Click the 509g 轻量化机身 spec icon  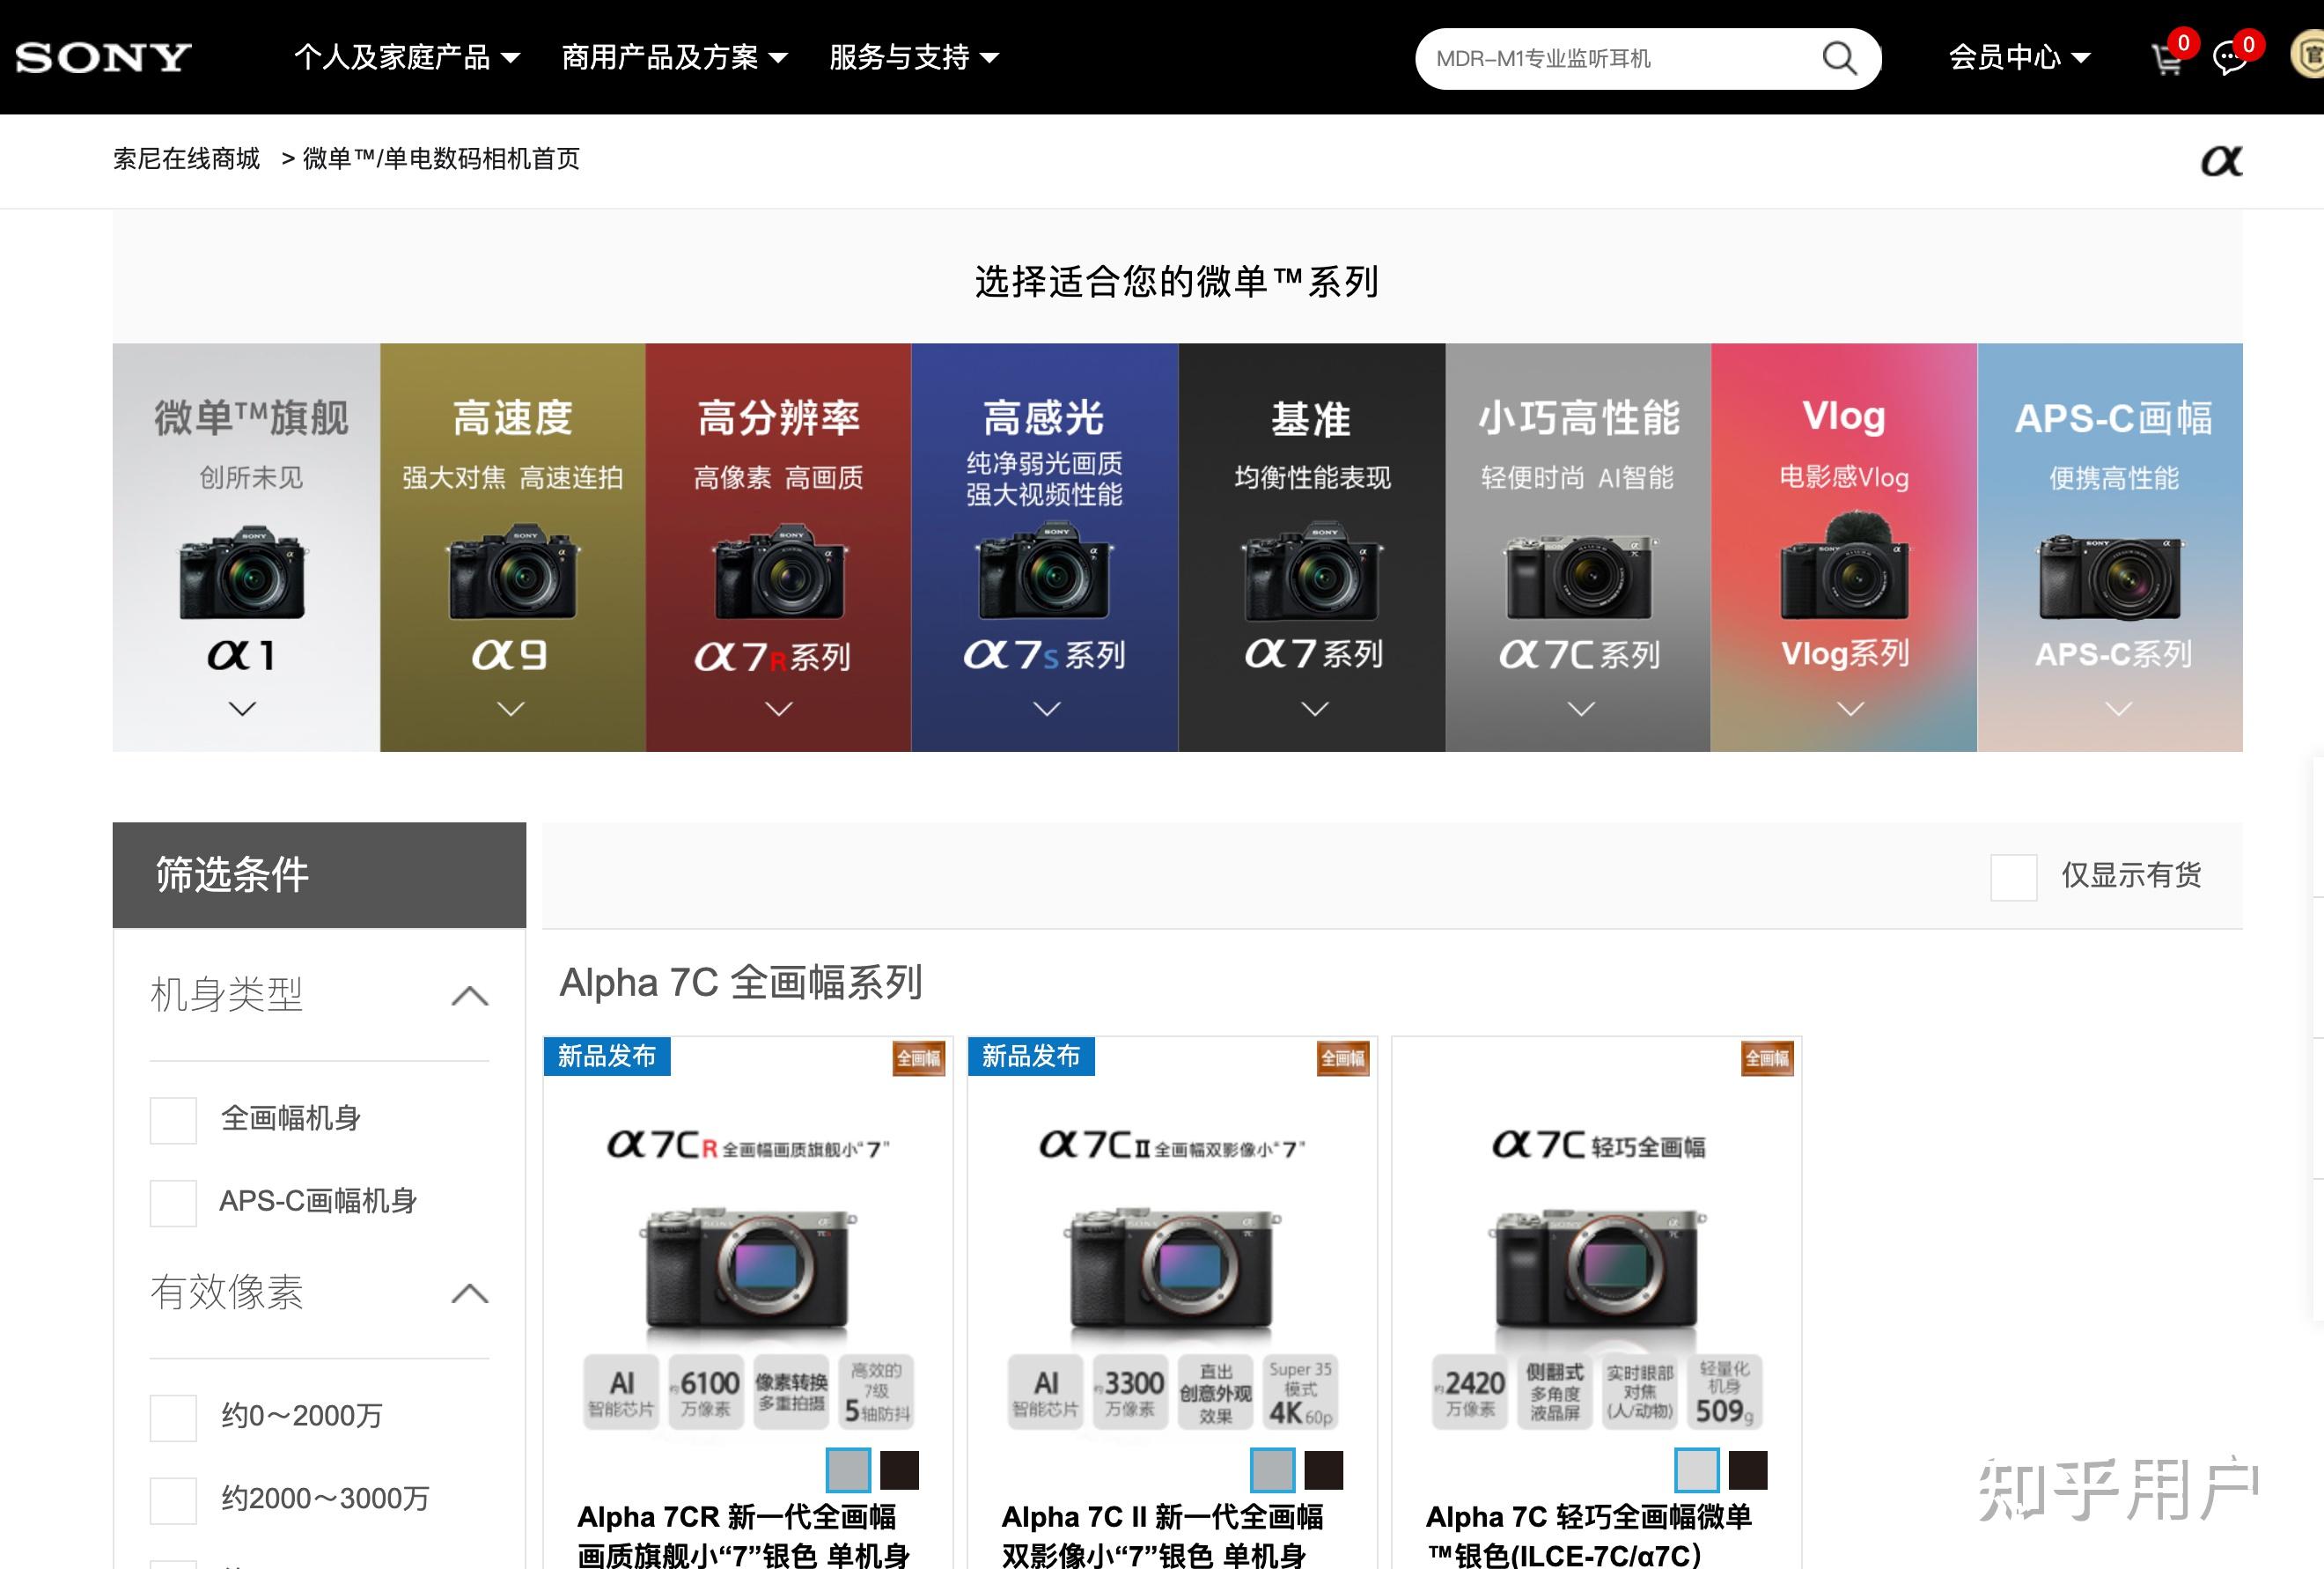[x=1725, y=1392]
